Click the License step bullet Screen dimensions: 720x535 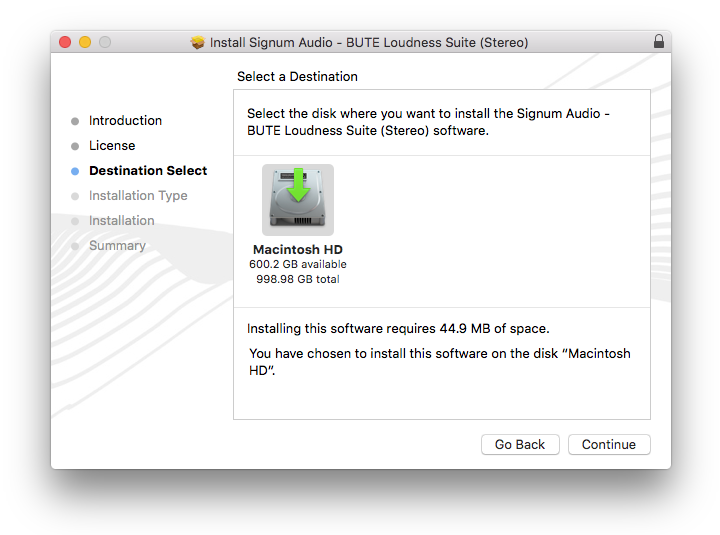click(75, 146)
